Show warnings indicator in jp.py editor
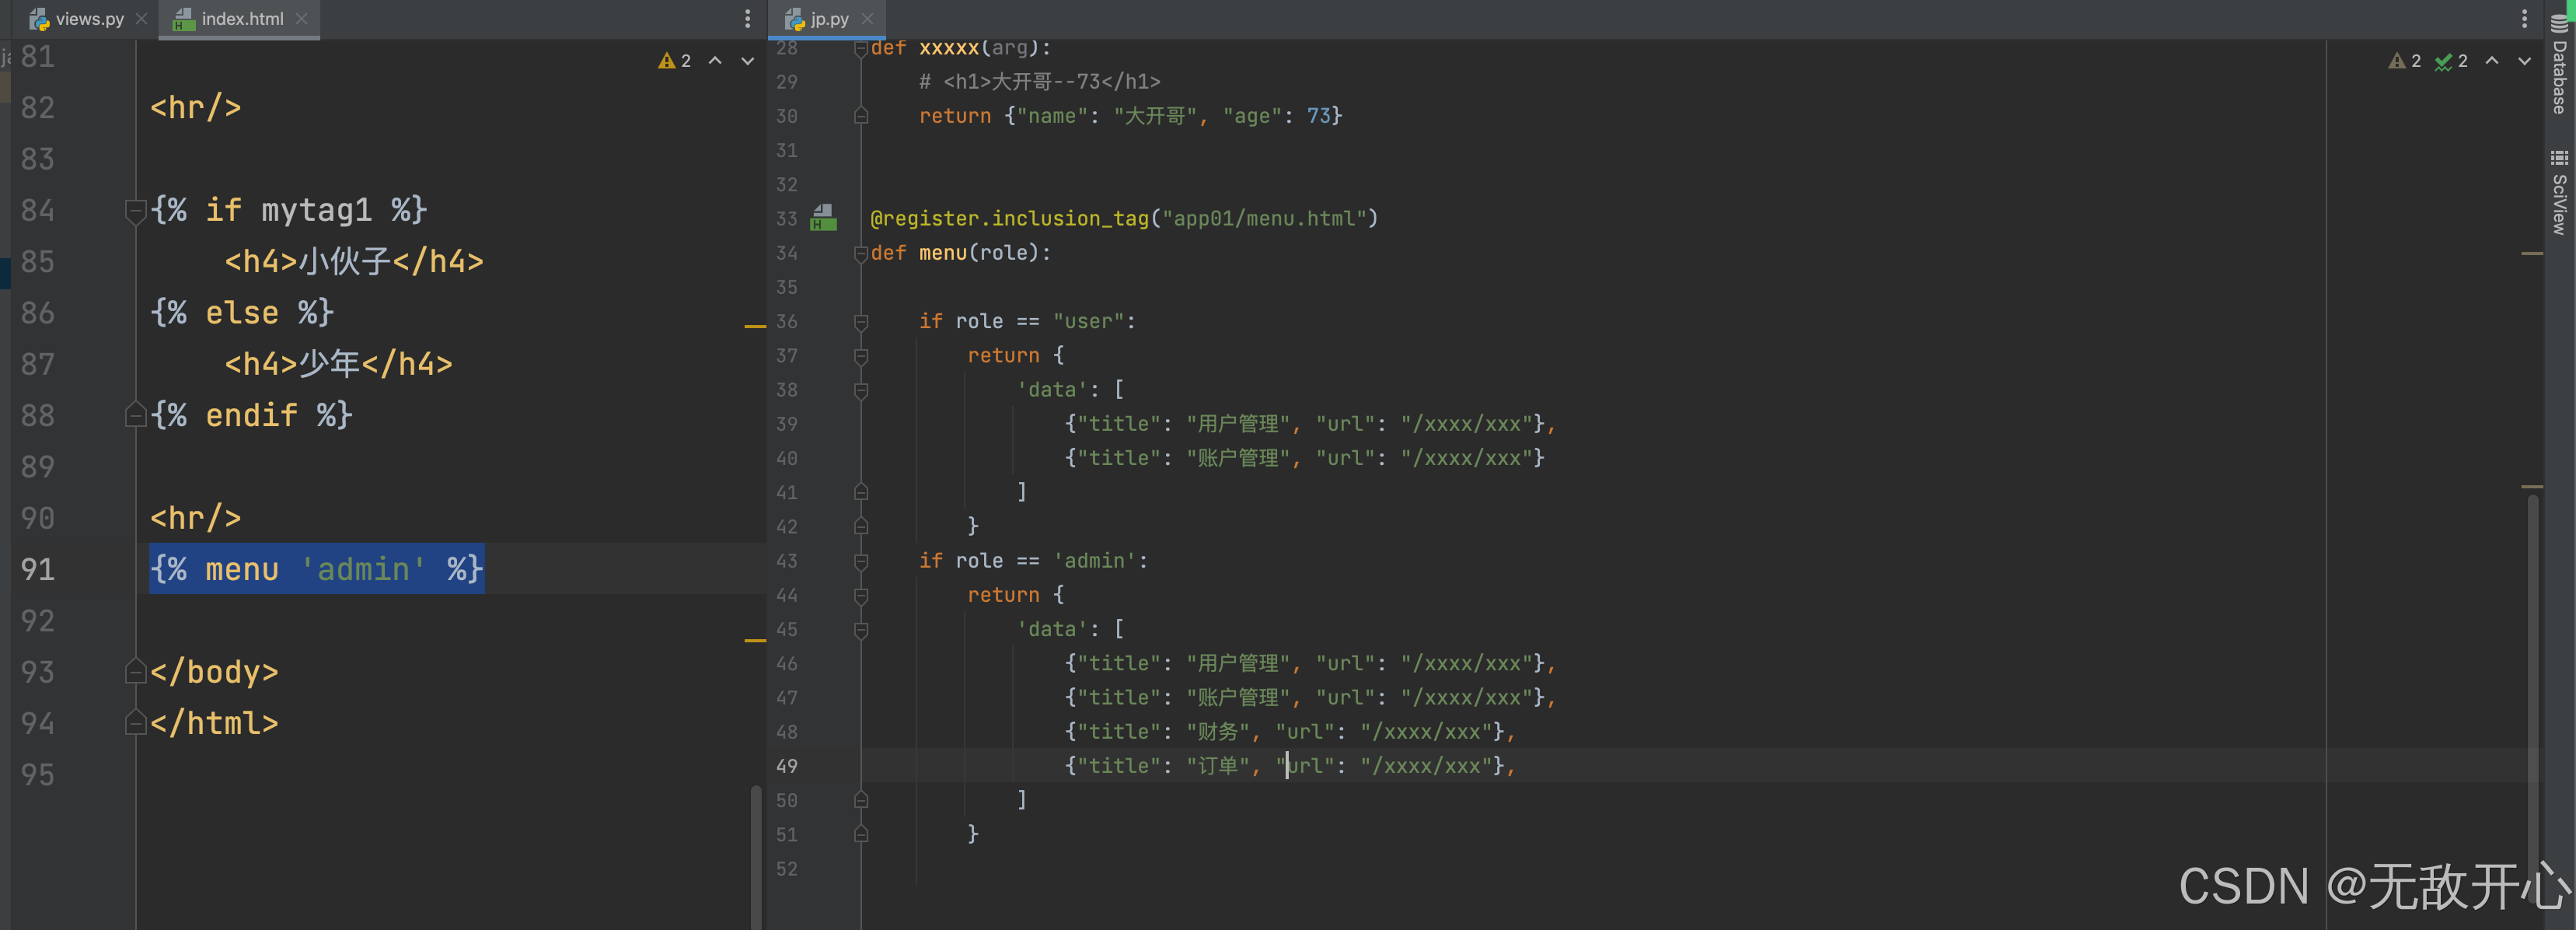The image size is (2576, 930). pos(2405,61)
